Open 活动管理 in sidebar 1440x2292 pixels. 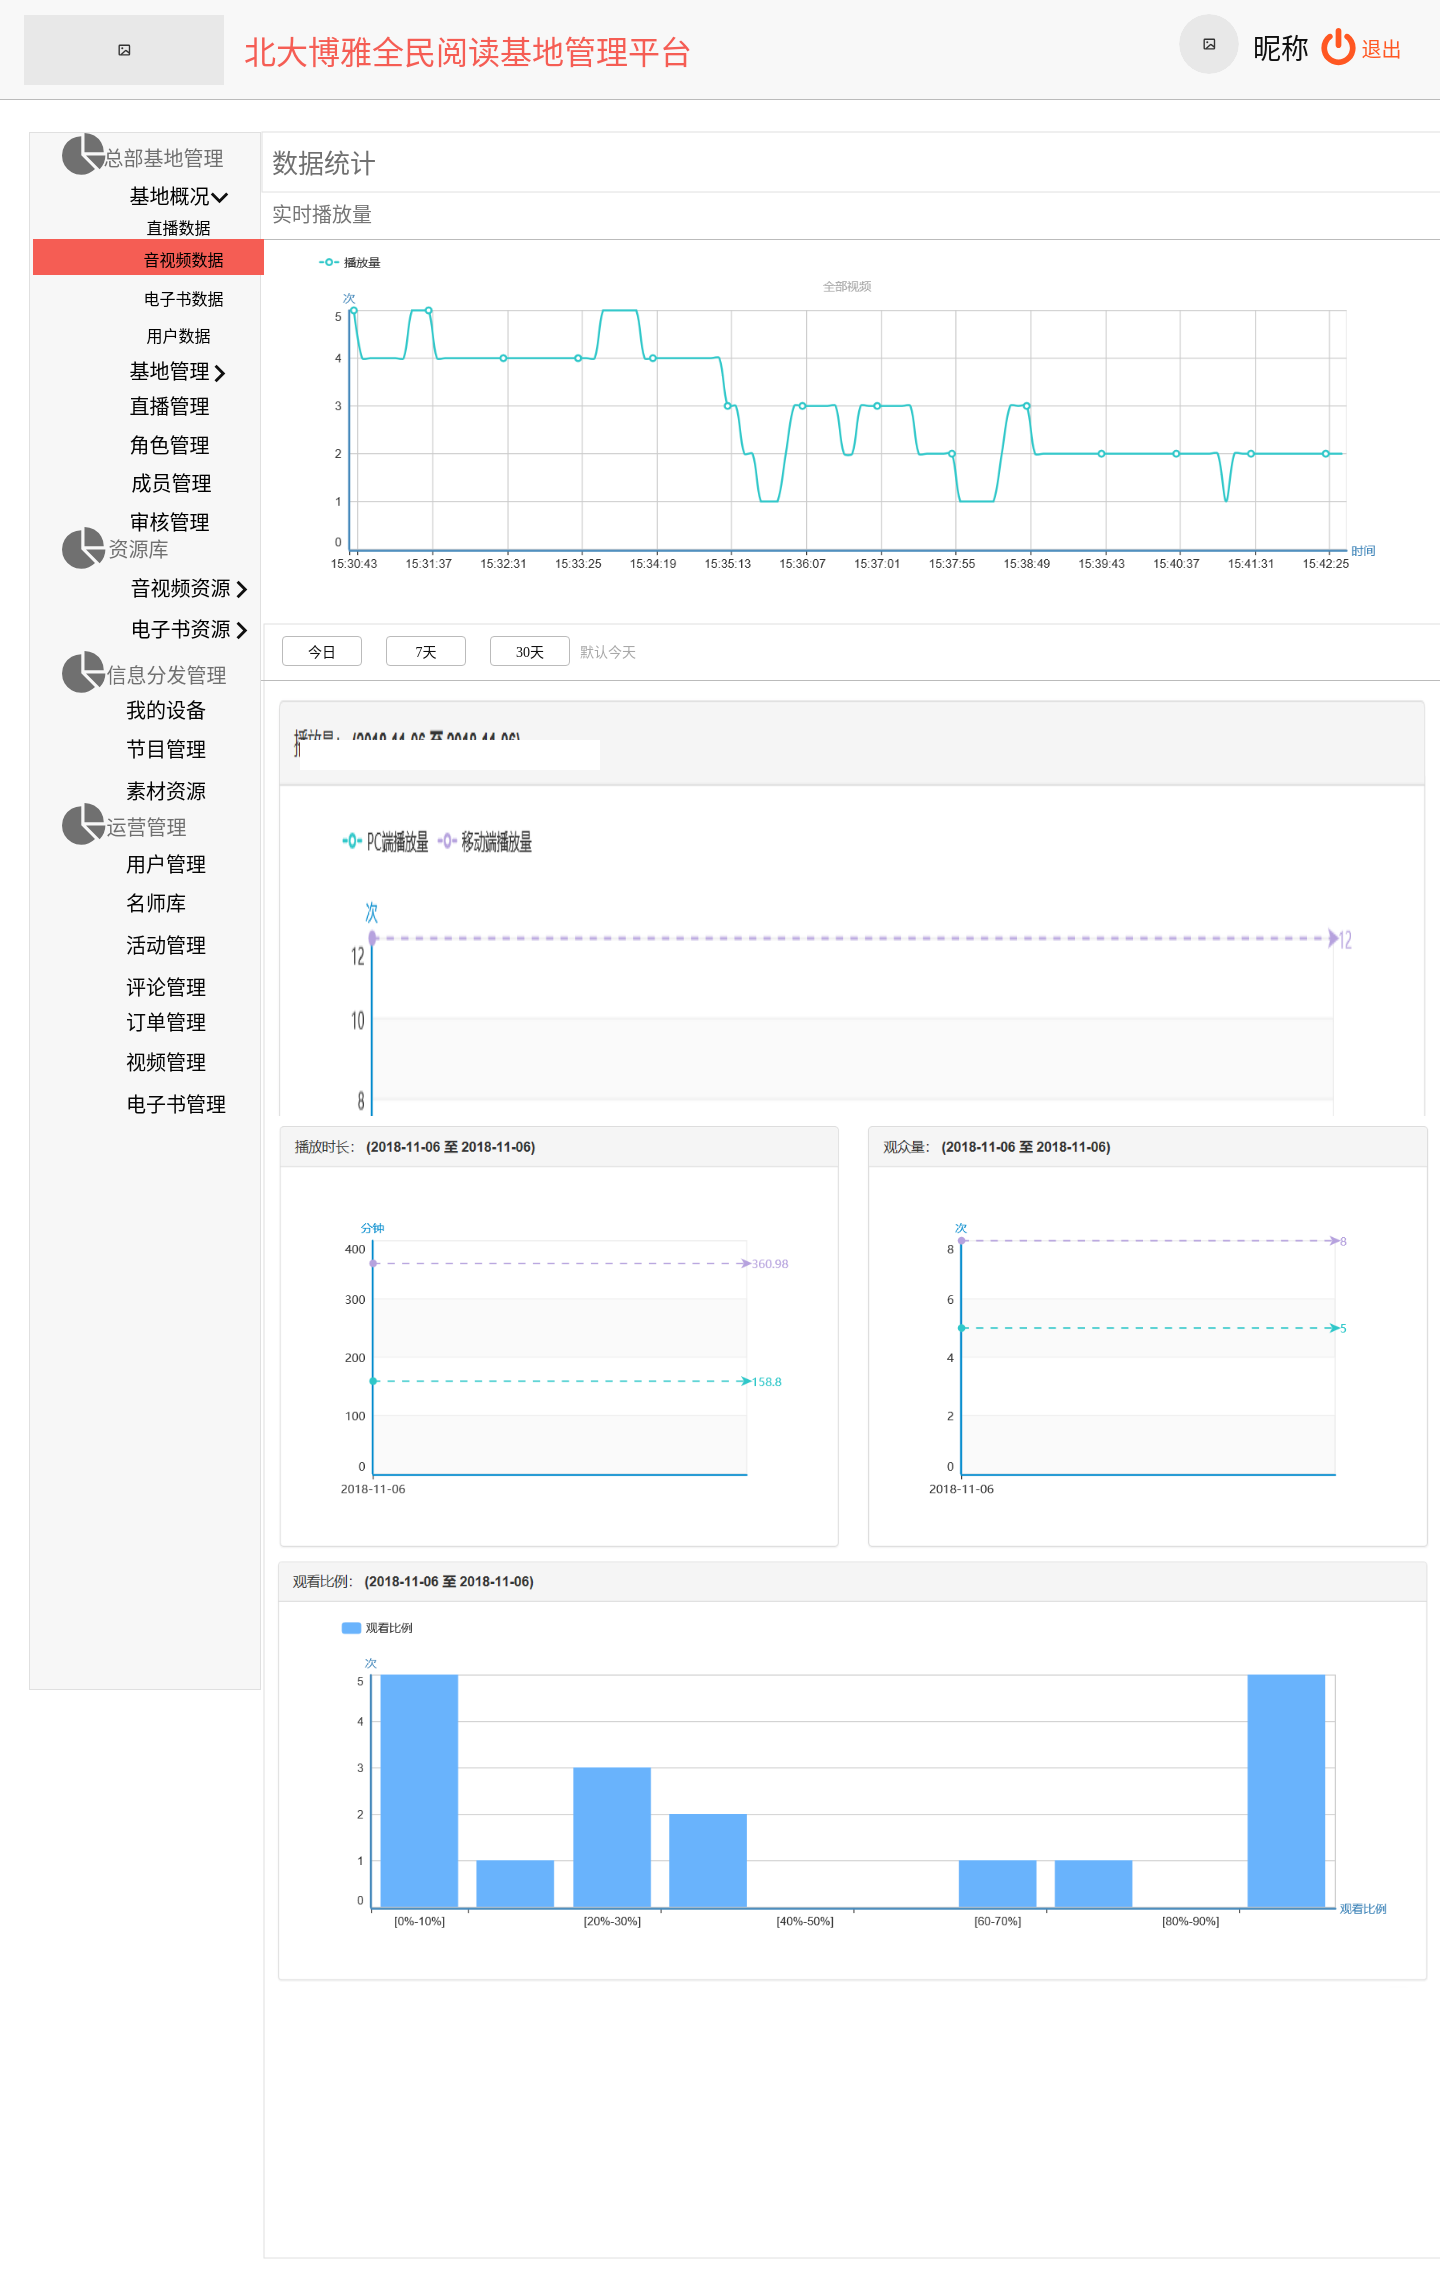pyautogui.click(x=166, y=946)
